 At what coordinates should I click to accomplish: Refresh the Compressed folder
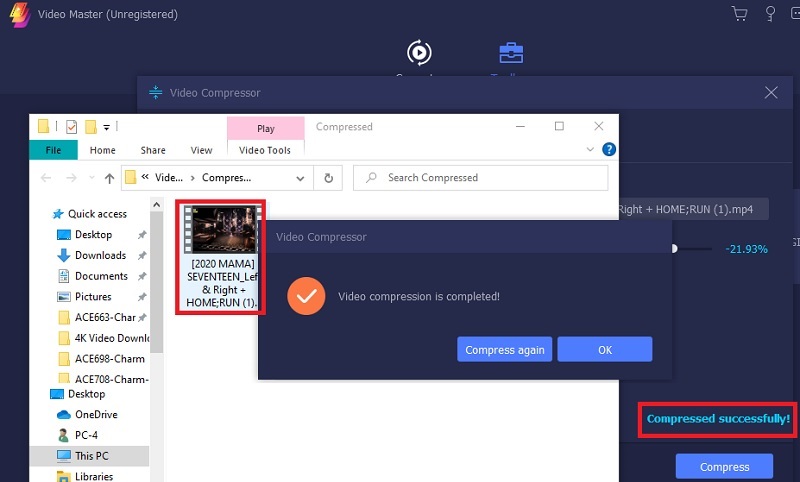329,178
